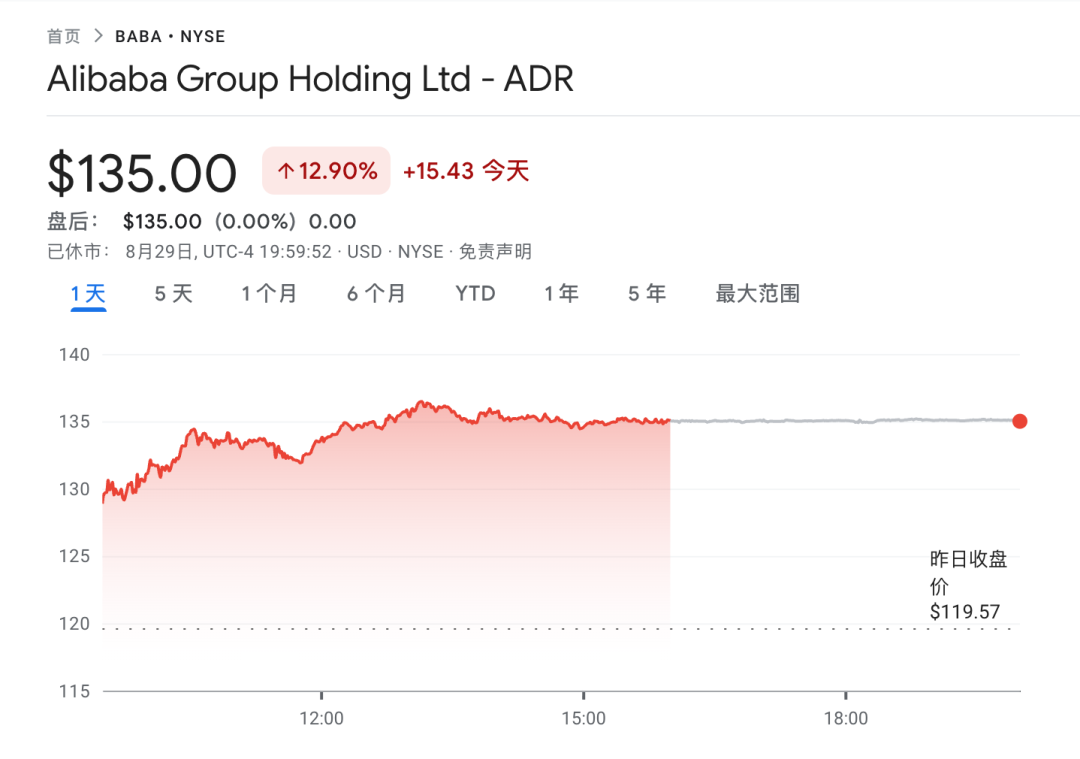1080x759 pixels.
Task: Open the BABA • NYSE breadcrumb
Action: pos(170,37)
